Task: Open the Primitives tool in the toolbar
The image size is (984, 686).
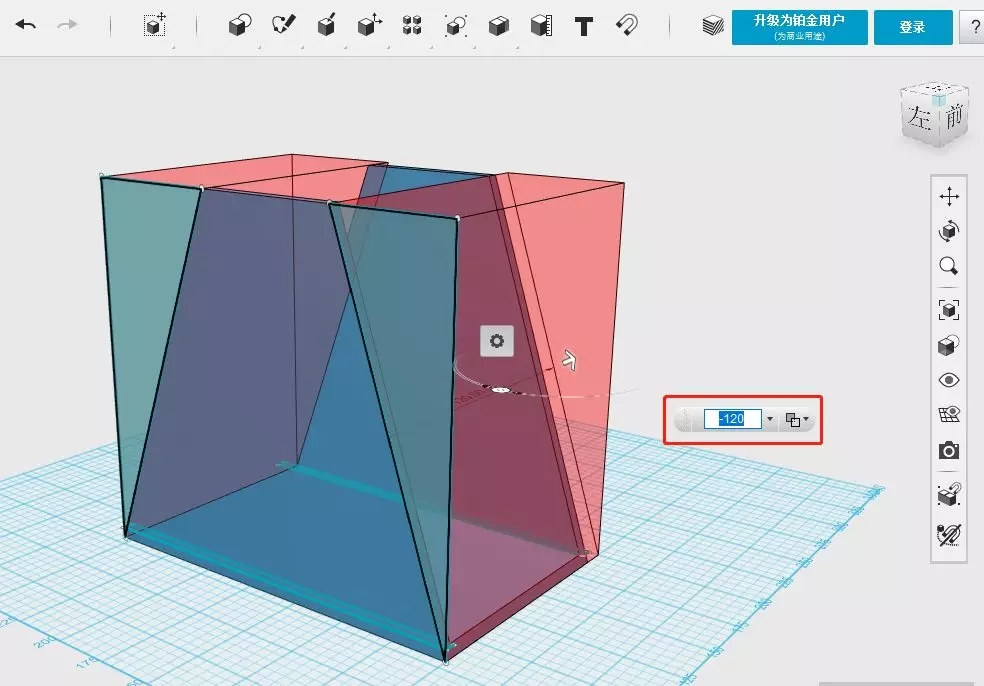Action: [240, 26]
